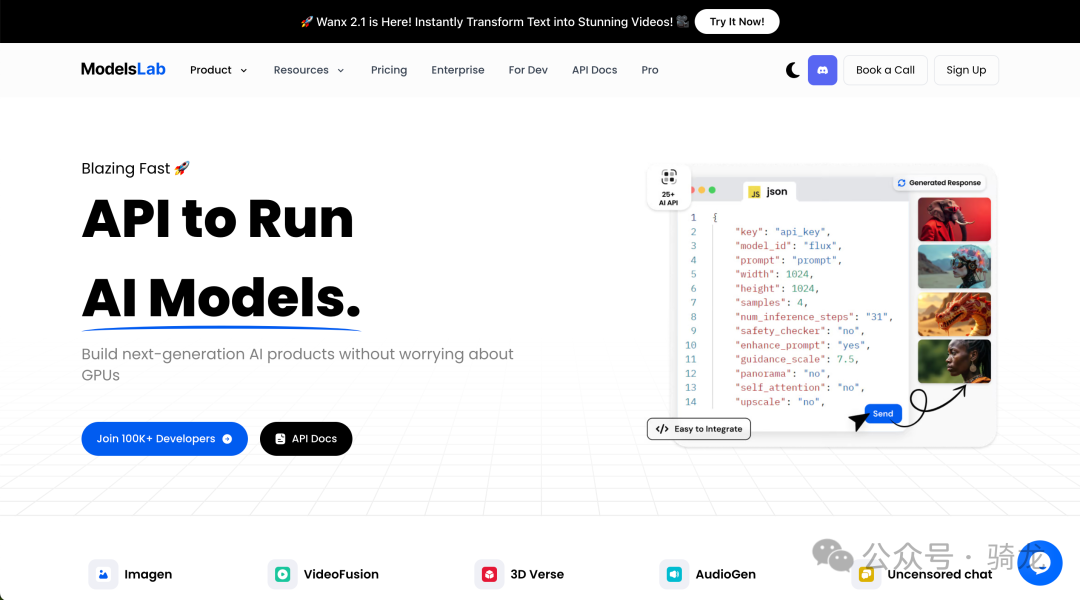
Task: Open the Discord community icon button
Action: click(x=822, y=70)
